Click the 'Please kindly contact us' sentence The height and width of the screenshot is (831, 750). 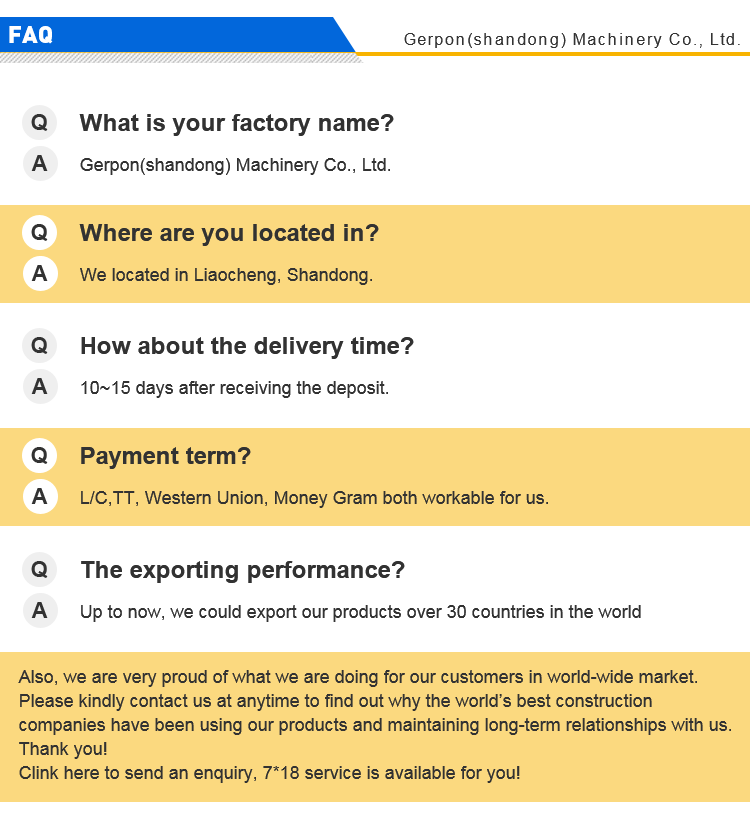click(x=335, y=701)
